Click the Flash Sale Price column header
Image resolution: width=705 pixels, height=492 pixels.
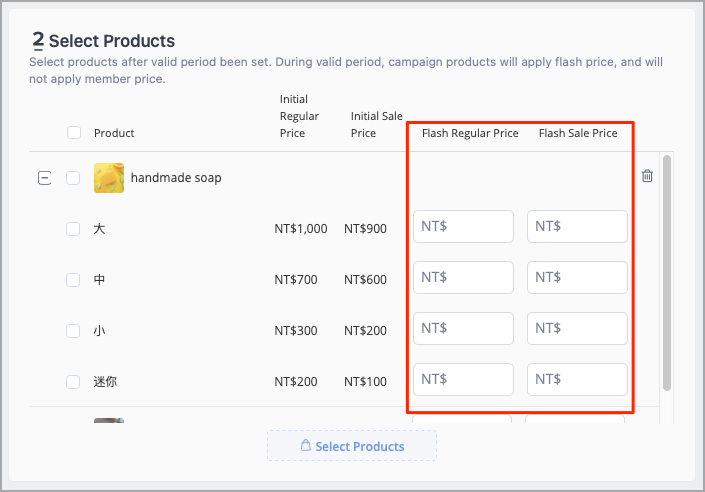tap(578, 133)
